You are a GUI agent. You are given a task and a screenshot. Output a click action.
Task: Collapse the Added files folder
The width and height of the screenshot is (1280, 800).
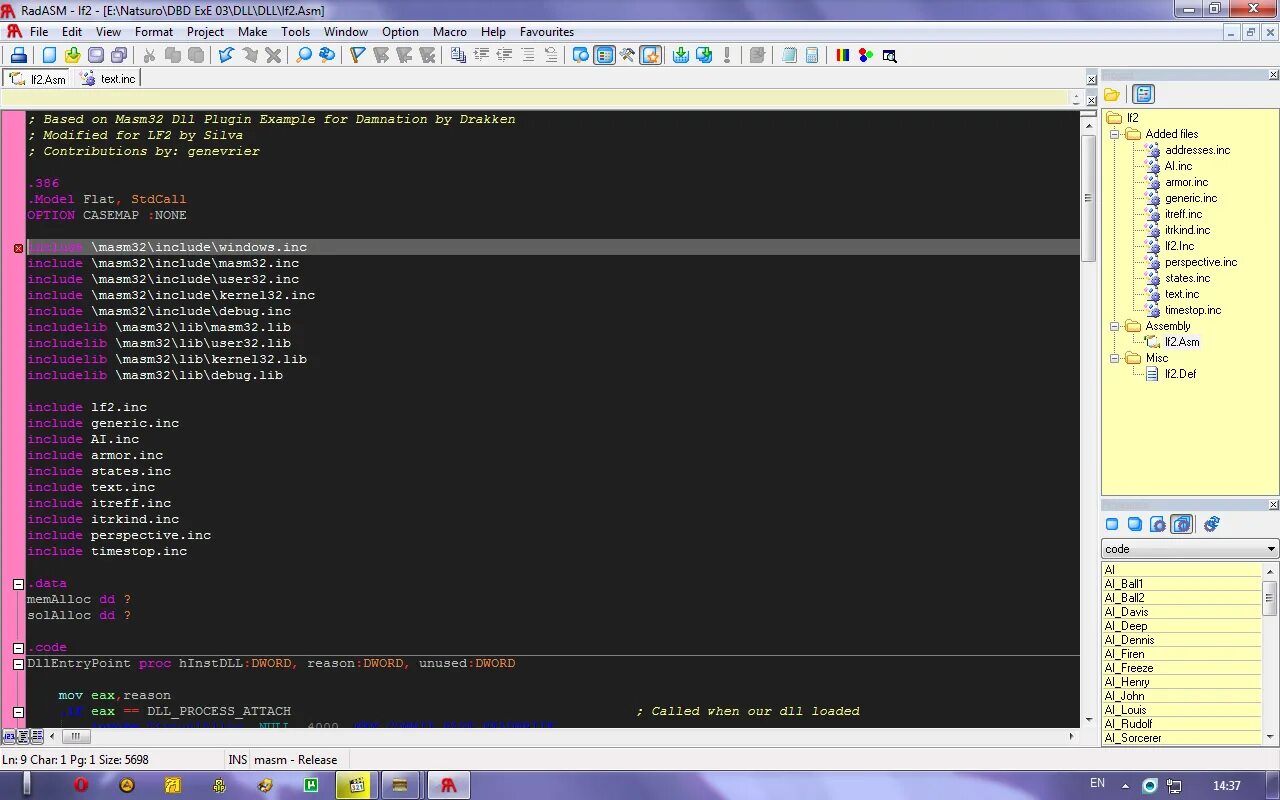(x=1115, y=134)
